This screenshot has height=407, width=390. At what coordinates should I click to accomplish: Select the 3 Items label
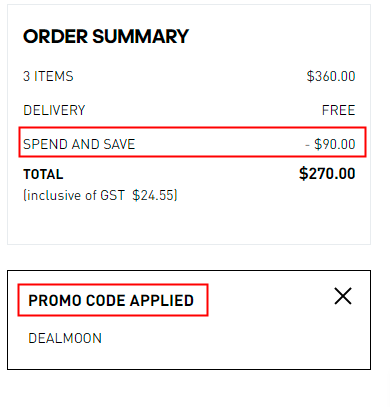pos(48,76)
